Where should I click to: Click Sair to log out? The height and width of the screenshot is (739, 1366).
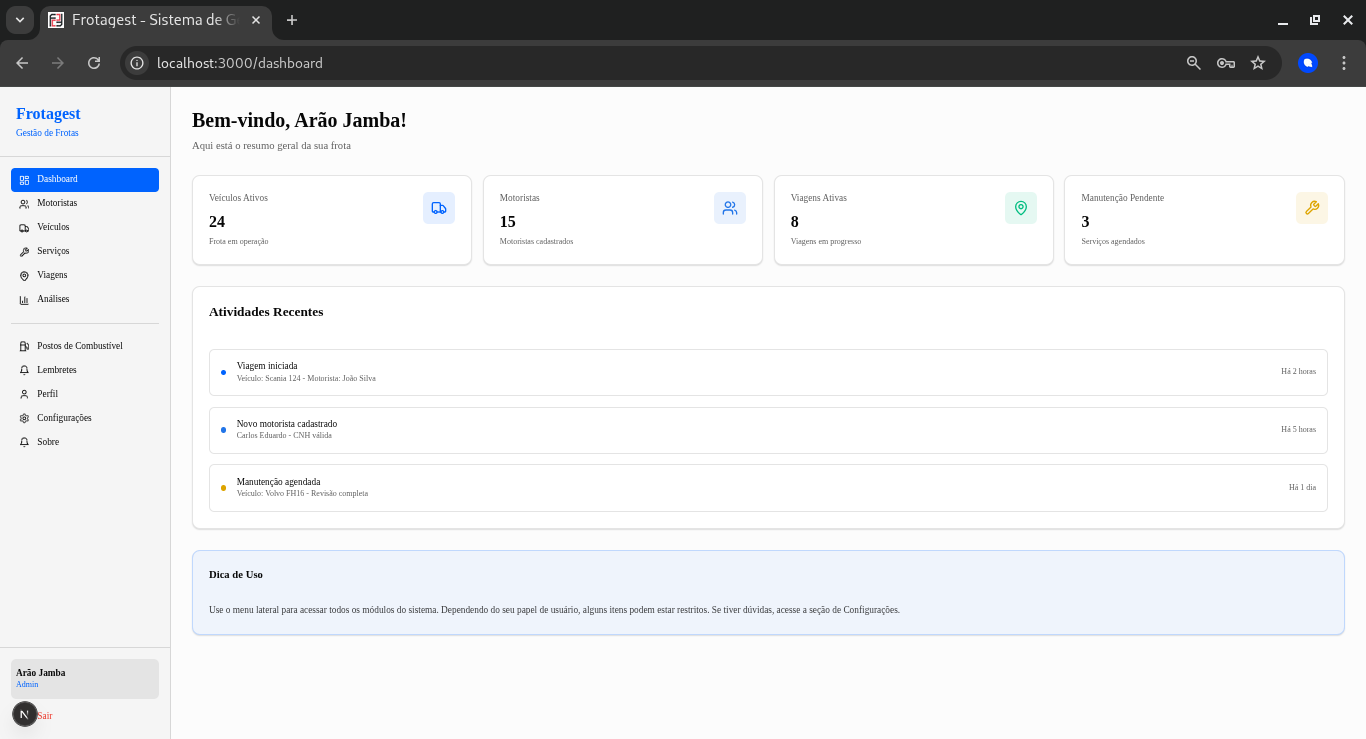click(45, 716)
